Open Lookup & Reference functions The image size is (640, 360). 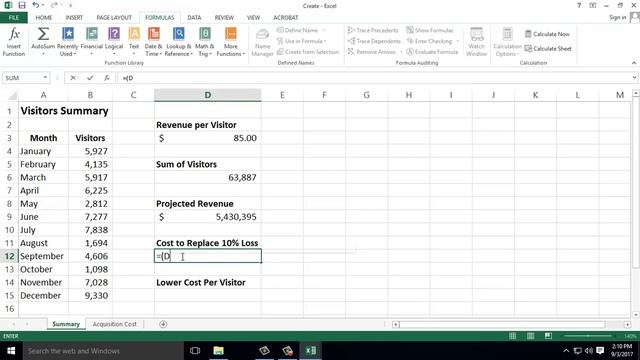[x=178, y=42]
